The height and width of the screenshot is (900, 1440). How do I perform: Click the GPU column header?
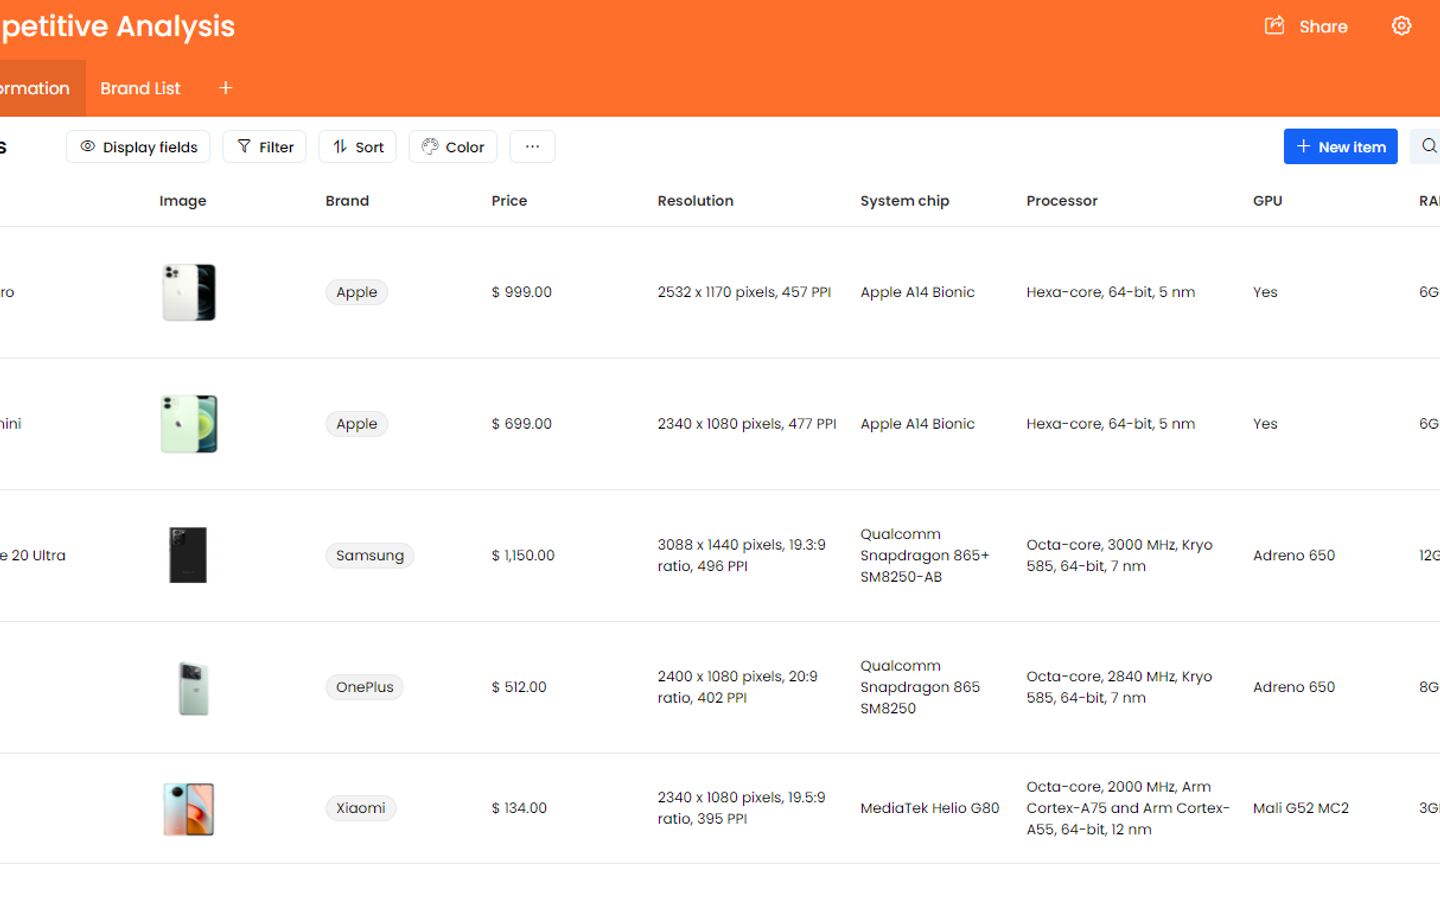click(x=1268, y=201)
